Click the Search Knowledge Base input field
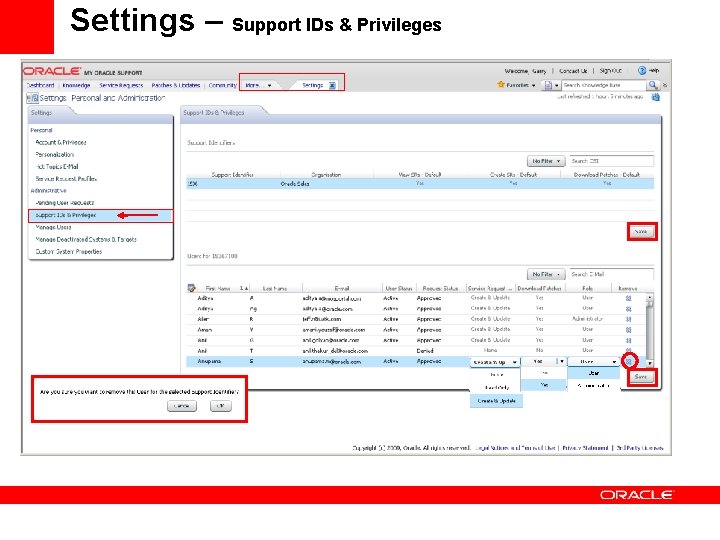This screenshot has width=720, height=540. [604, 85]
